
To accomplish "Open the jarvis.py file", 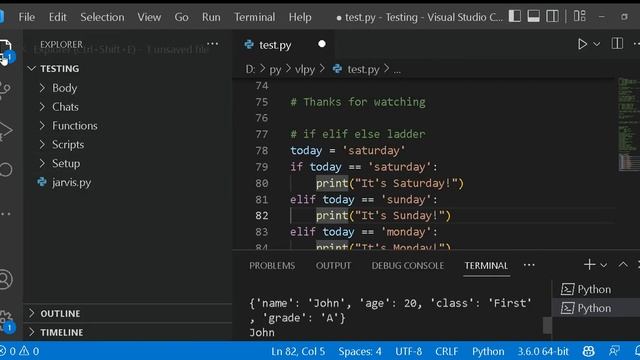I will tap(128, 182).
